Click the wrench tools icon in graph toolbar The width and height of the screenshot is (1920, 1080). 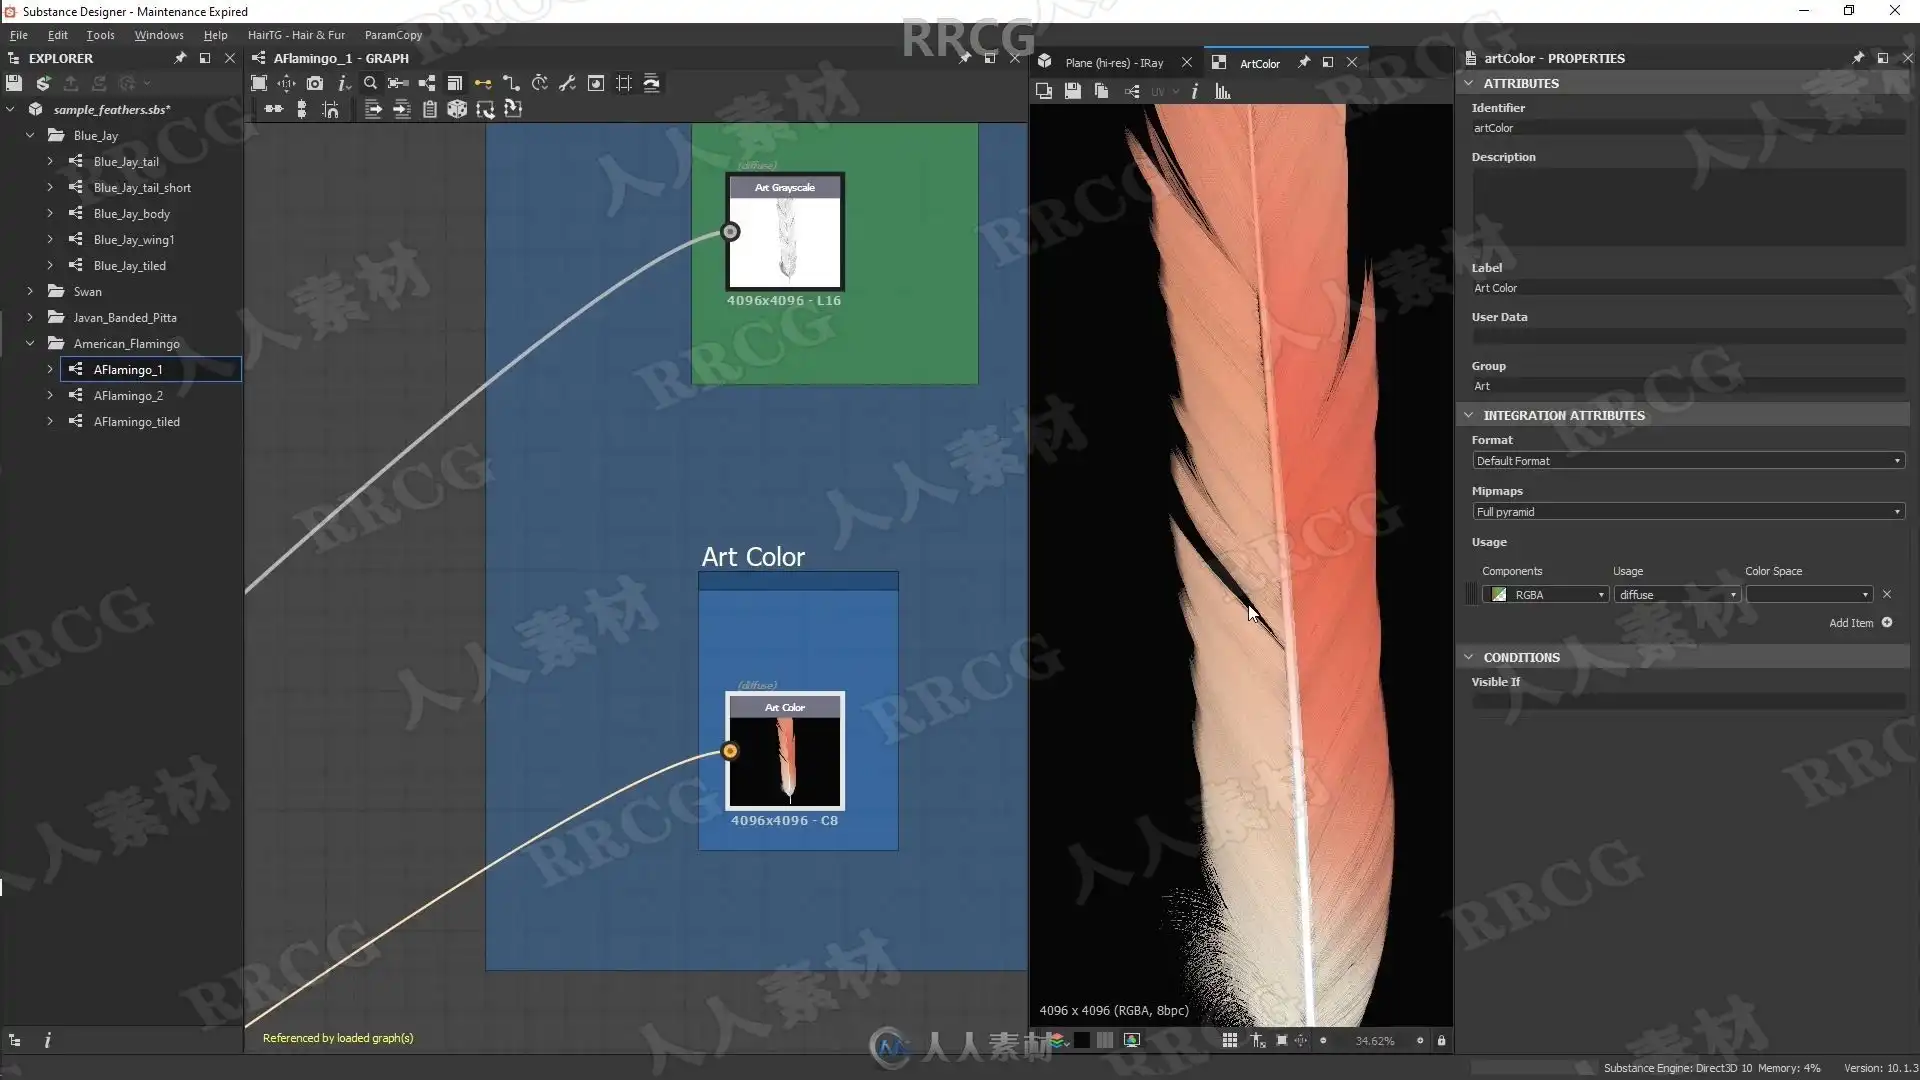[x=567, y=83]
